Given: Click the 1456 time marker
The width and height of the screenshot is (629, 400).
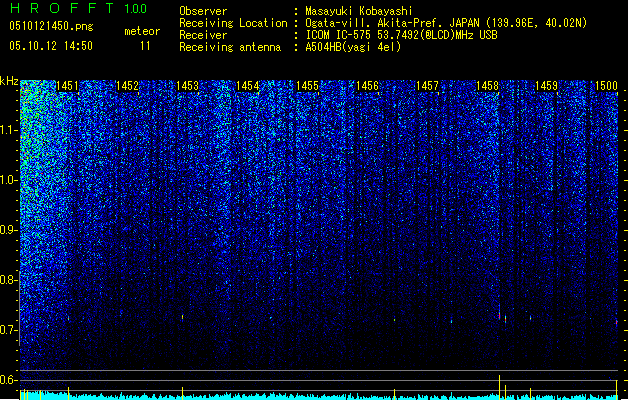Looking at the screenshot, I should coord(367,86).
